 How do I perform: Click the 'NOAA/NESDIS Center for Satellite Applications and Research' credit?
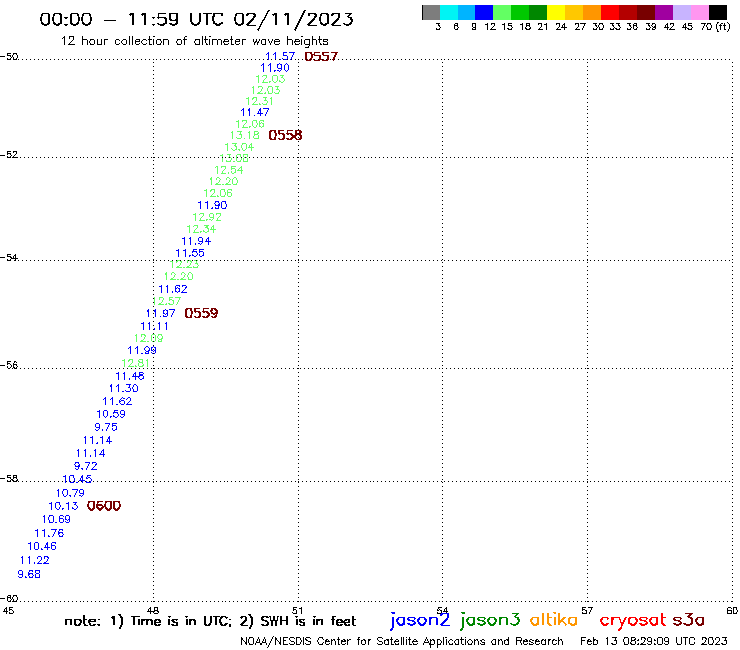[x=402, y=641]
